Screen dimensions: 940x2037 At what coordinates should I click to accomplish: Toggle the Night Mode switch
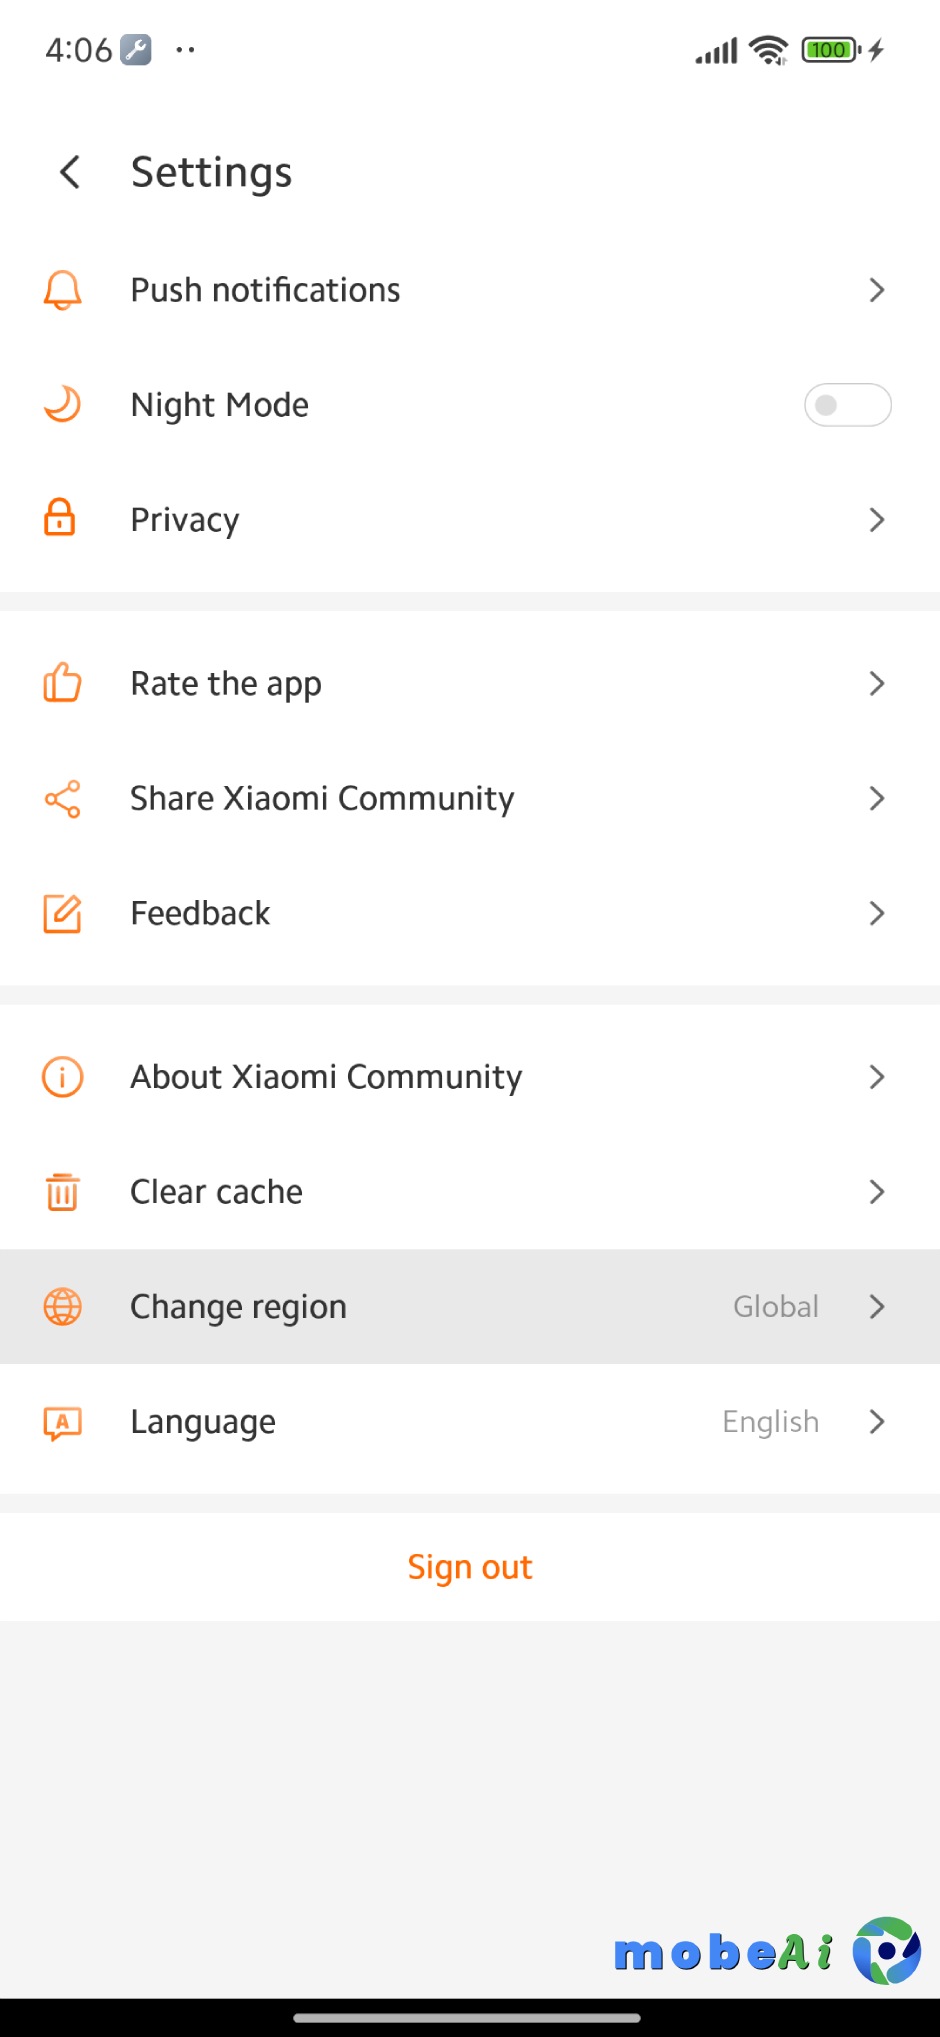[847, 405]
